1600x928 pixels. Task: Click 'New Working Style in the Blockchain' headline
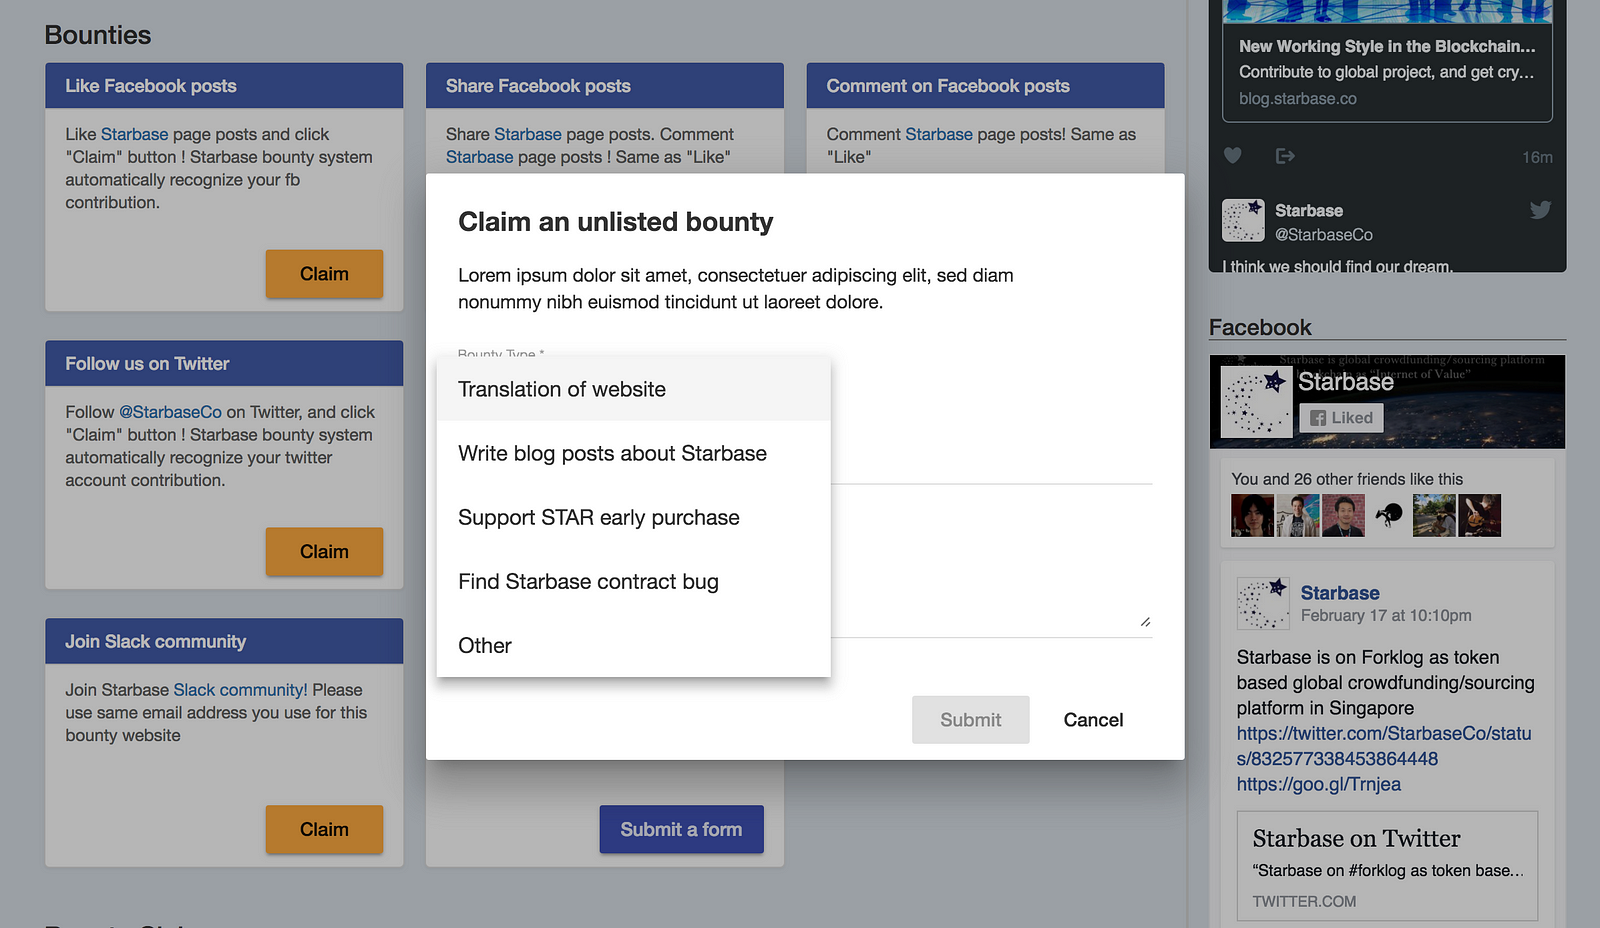[1387, 46]
